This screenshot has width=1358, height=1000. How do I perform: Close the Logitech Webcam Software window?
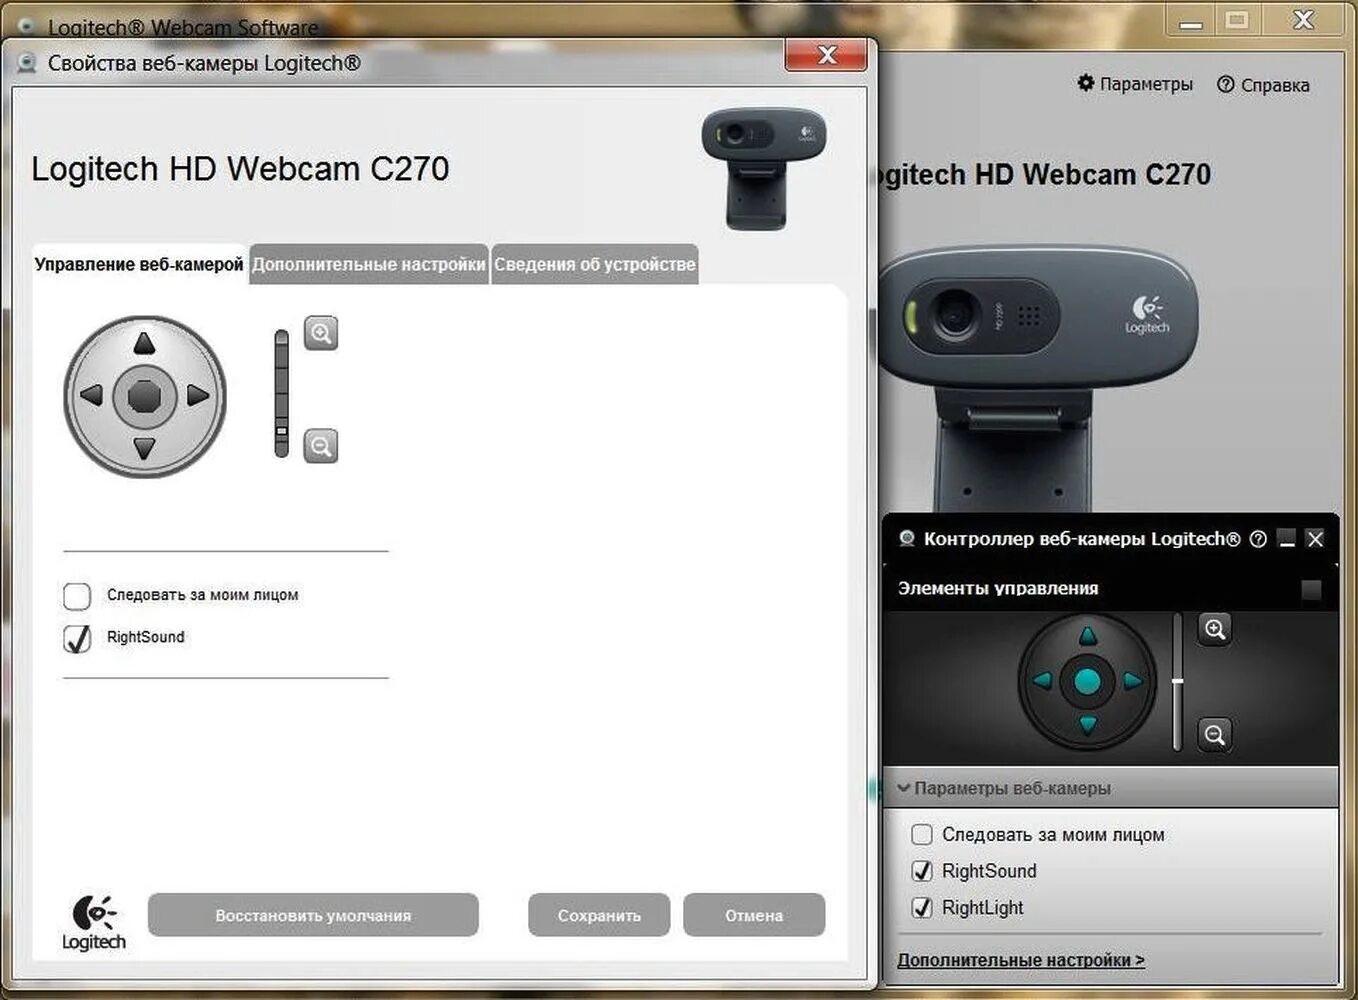coord(1303,20)
